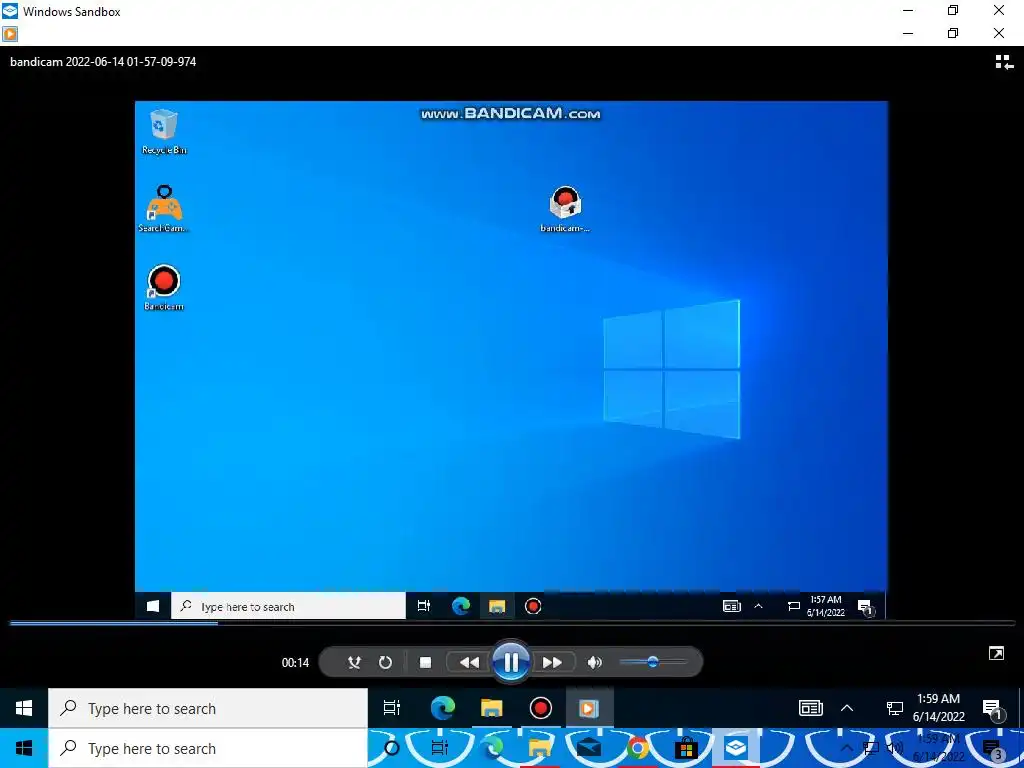Click the recorded taskbar's File Explorer icon

[497, 606]
